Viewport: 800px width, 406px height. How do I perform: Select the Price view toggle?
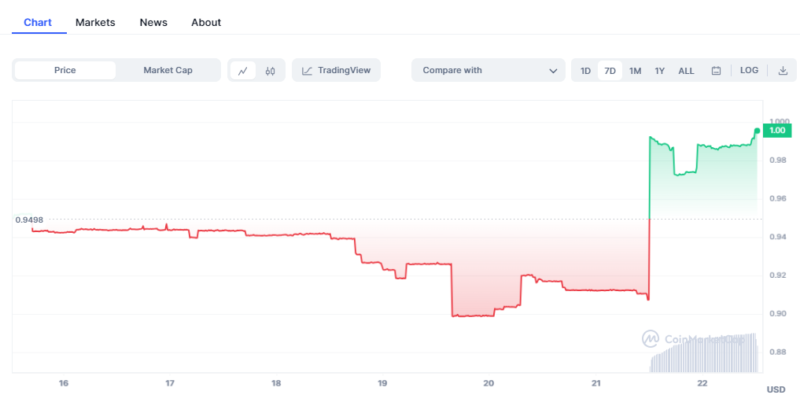click(65, 71)
